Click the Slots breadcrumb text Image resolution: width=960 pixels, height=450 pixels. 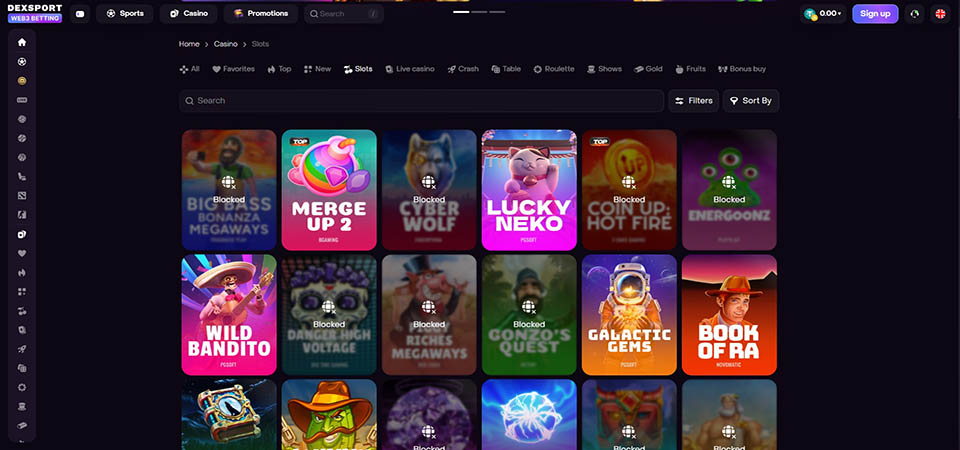coord(260,44)
